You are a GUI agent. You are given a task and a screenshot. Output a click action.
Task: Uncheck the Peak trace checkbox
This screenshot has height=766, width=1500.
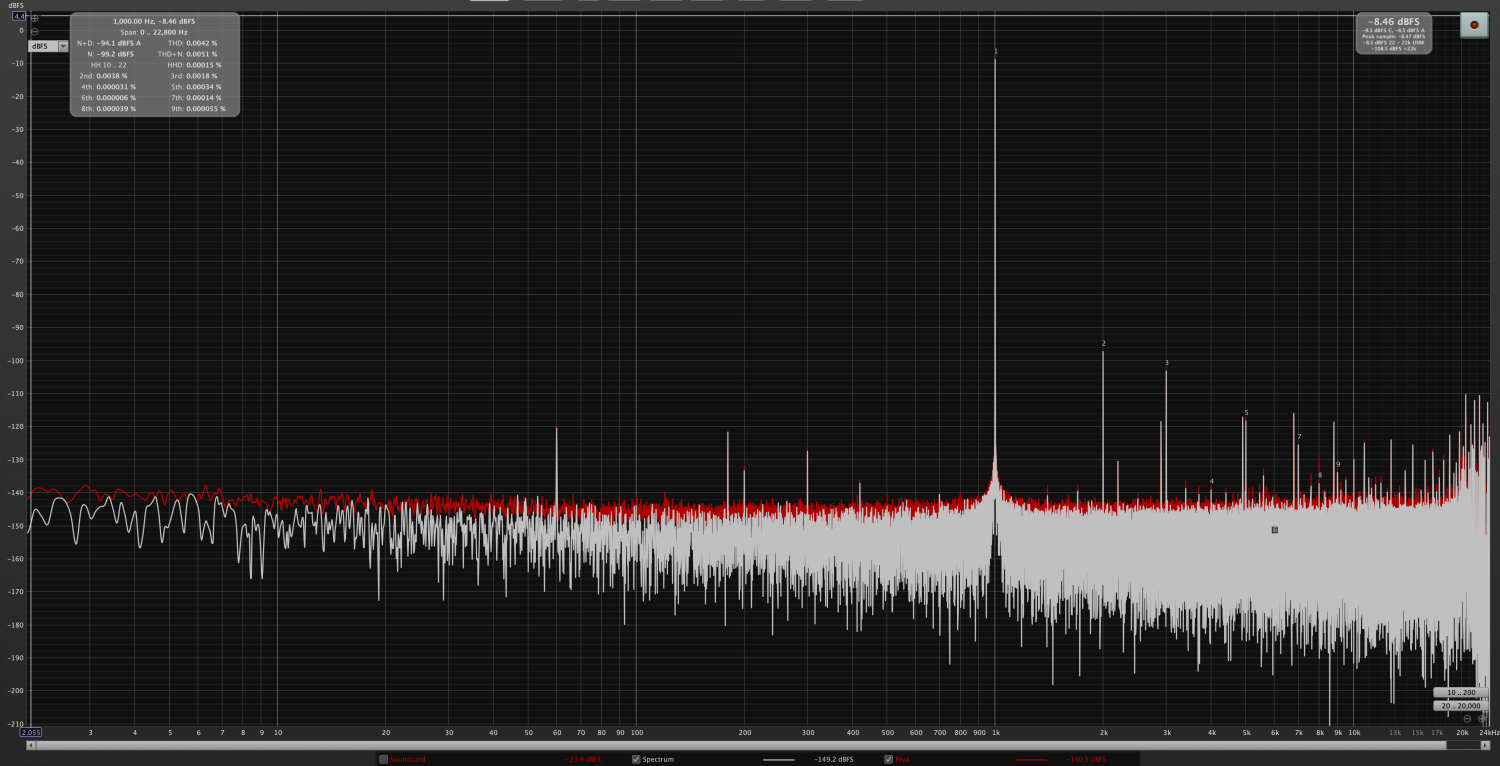(888, 759)
